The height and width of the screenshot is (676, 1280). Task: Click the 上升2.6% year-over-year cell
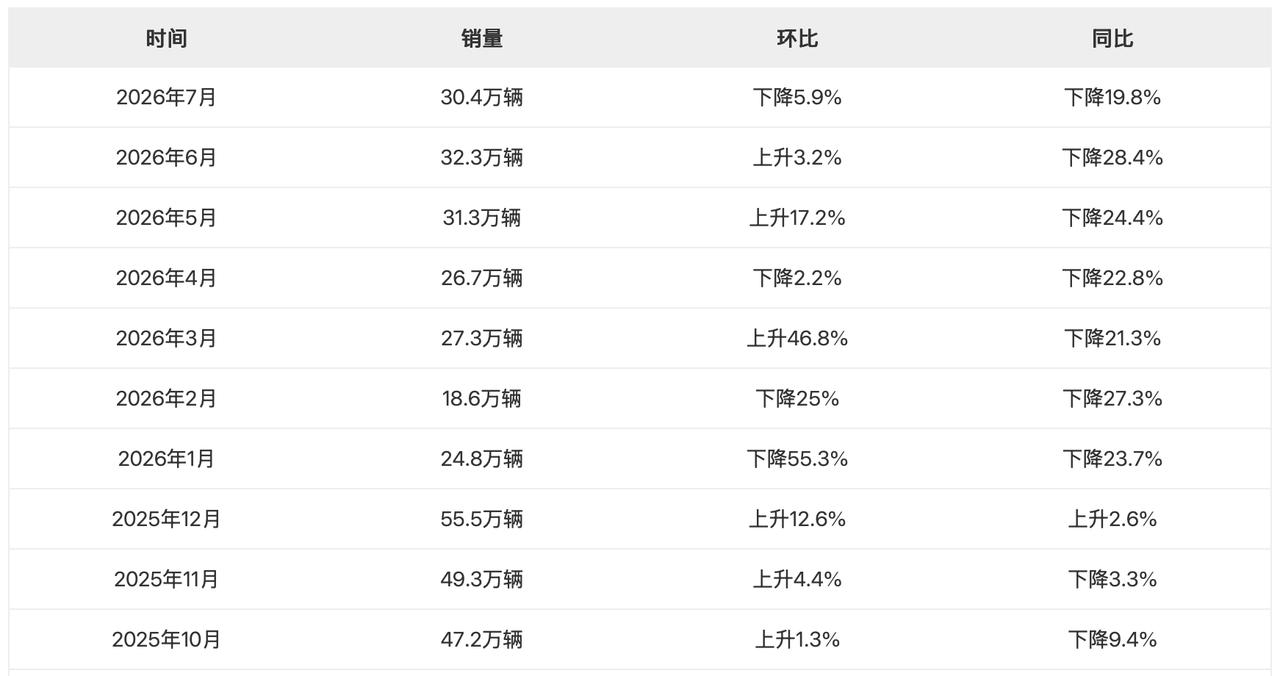point(1112,519)
